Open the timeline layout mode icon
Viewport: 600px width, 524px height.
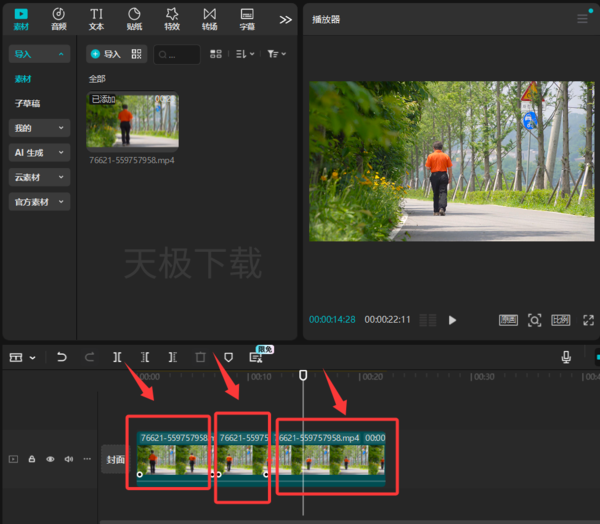click(x=16, y=357)
